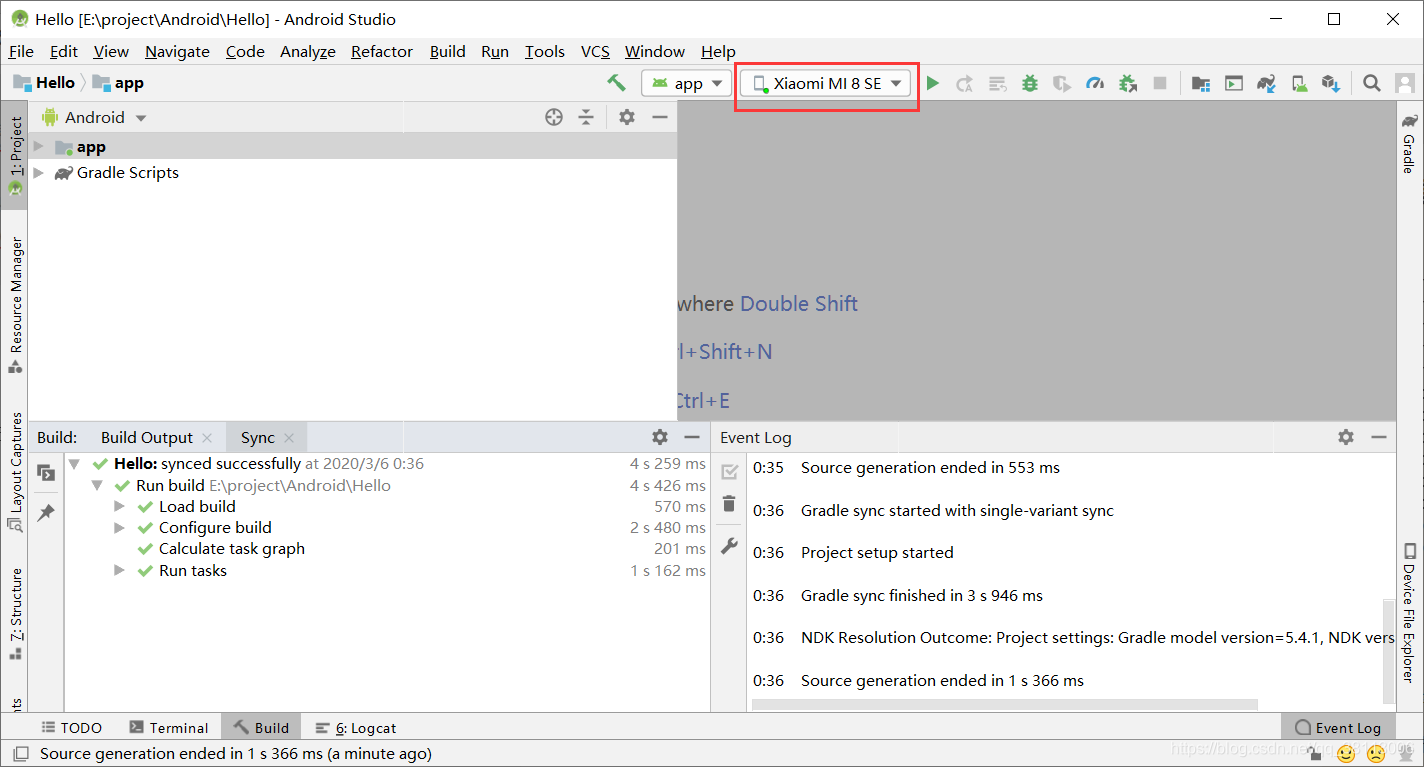
Task: Open Event Log panel gear icon
Action: 1346,437
